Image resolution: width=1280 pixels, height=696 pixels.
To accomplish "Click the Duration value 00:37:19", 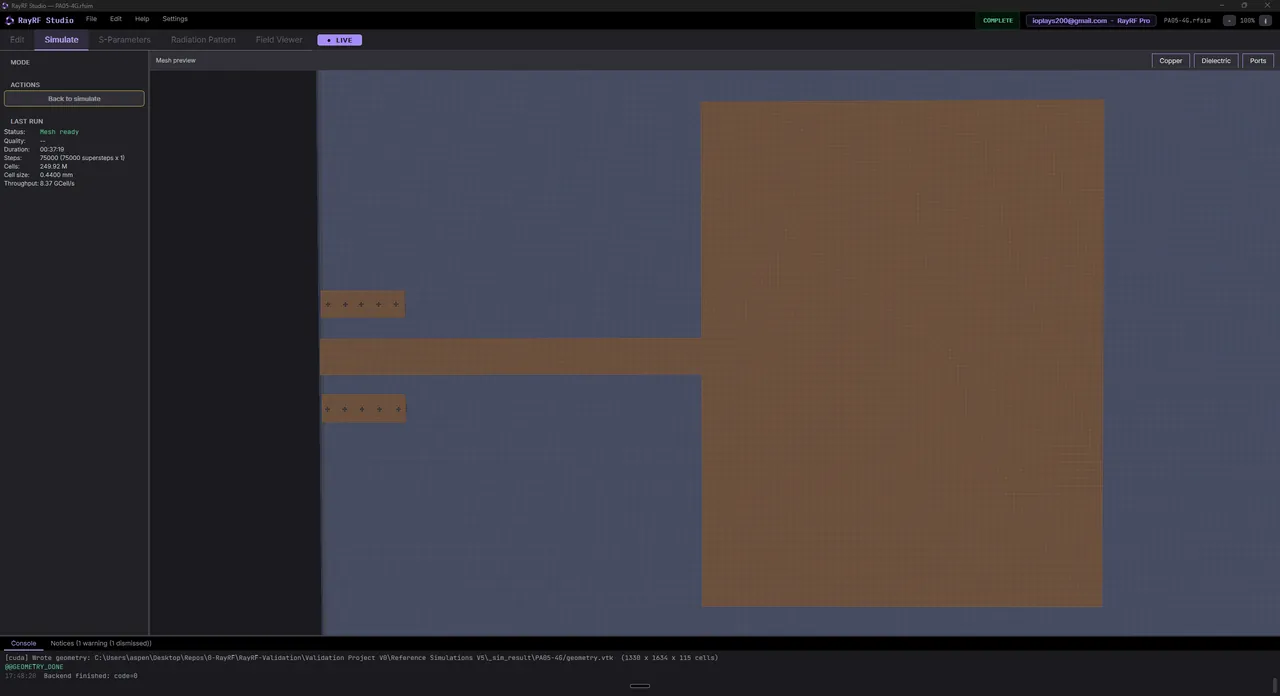I will click(52, 149).
